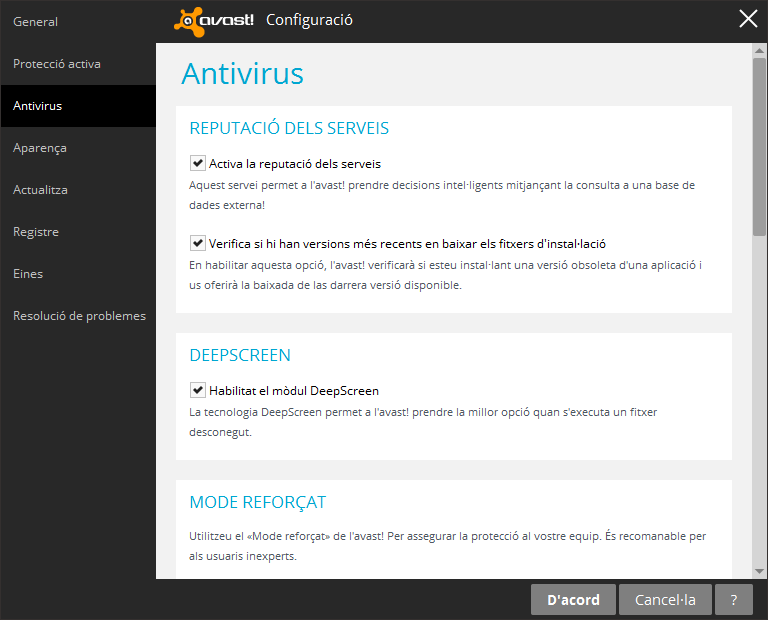The width and height of the screenshot is (768, 620).
Task: Toggle Verifica si hi han versions més recents
Action: point(197,243)
